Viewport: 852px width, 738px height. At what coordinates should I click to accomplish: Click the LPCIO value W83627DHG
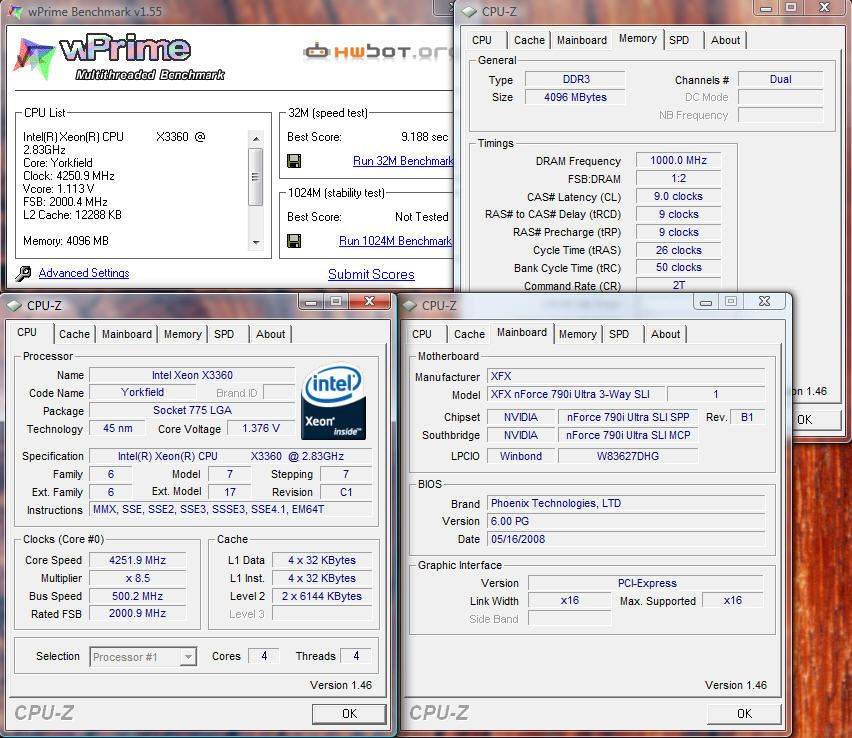pyautogui.click(x=628, y=456)
